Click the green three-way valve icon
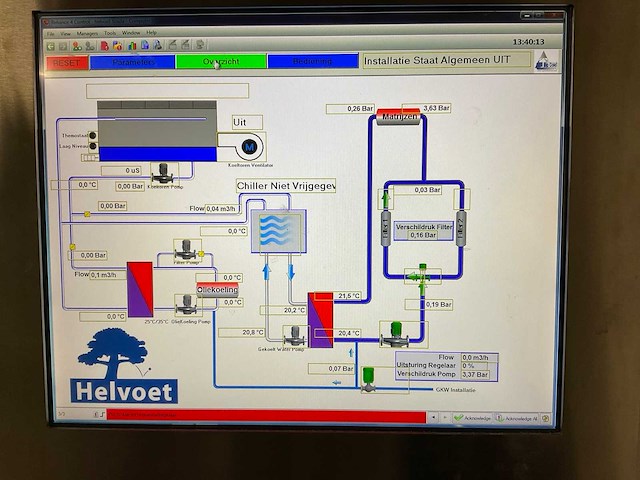 (421, 275)
